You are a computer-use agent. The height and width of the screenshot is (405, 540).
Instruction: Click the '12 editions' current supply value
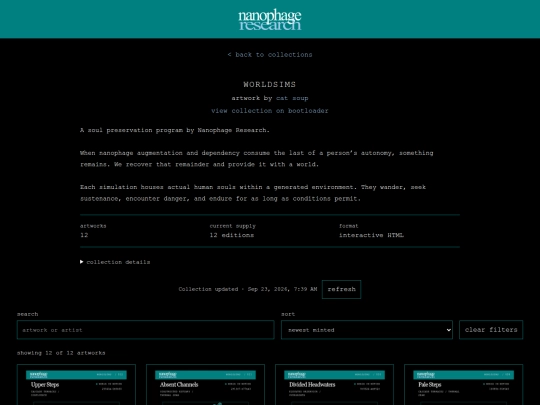coord(232,235)
